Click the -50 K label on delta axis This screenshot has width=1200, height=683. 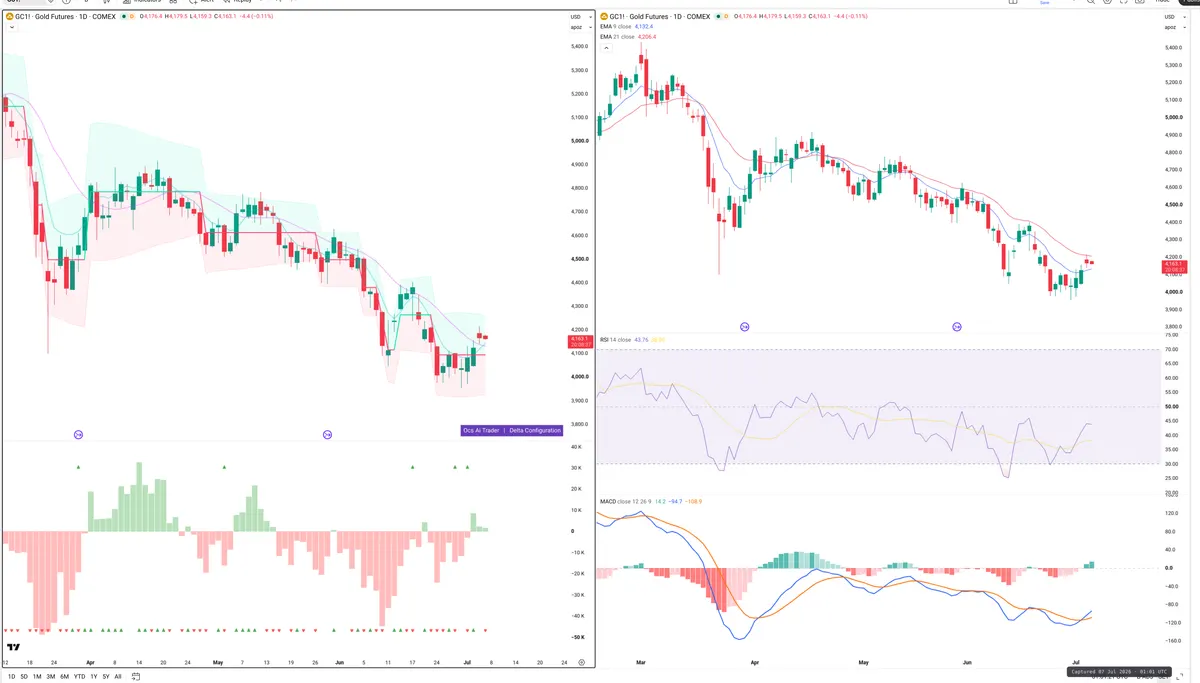pyautogui.click(x=577, y=637)
